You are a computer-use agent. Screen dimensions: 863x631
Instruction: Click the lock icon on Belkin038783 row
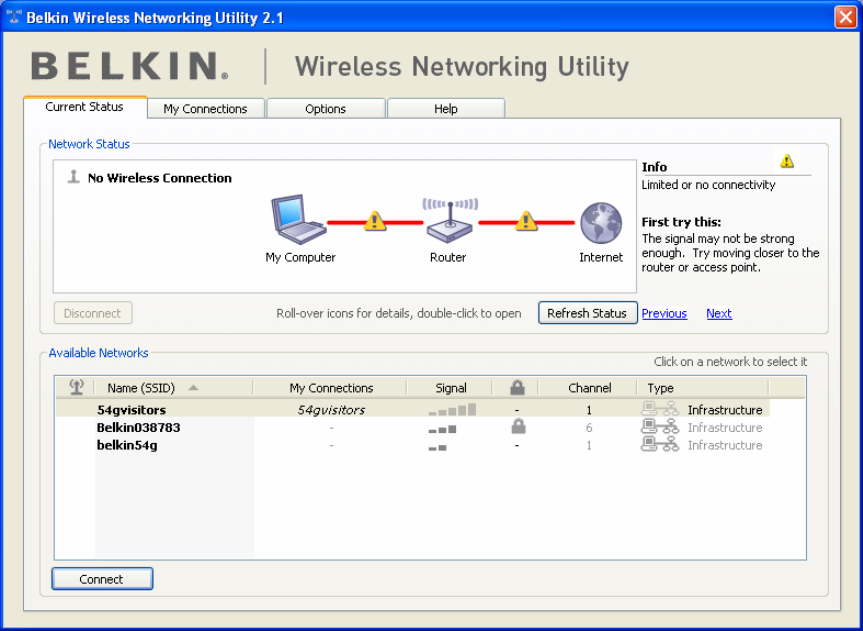(518, 426)
